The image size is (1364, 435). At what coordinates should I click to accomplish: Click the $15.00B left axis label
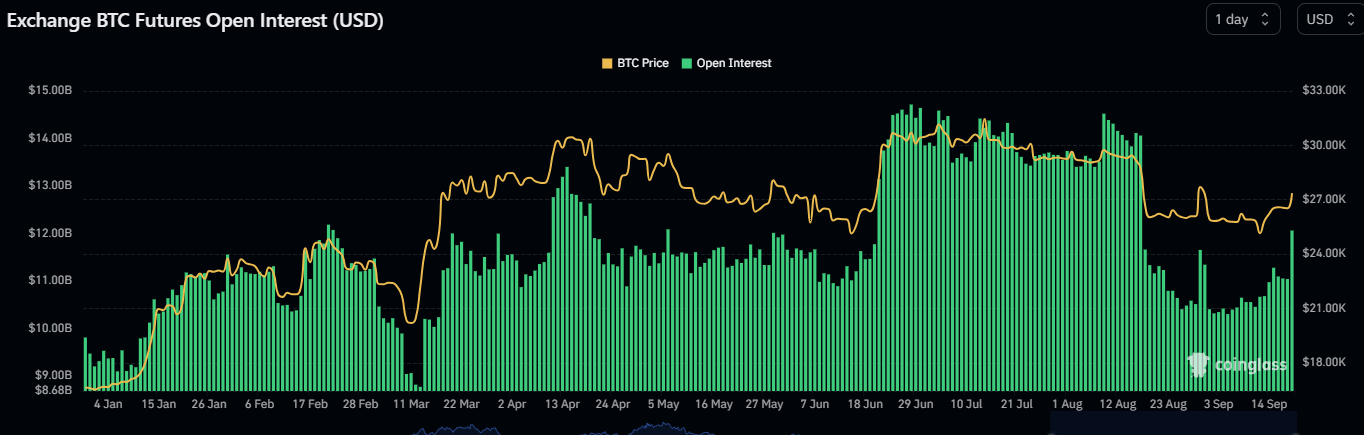click(50, 91)
